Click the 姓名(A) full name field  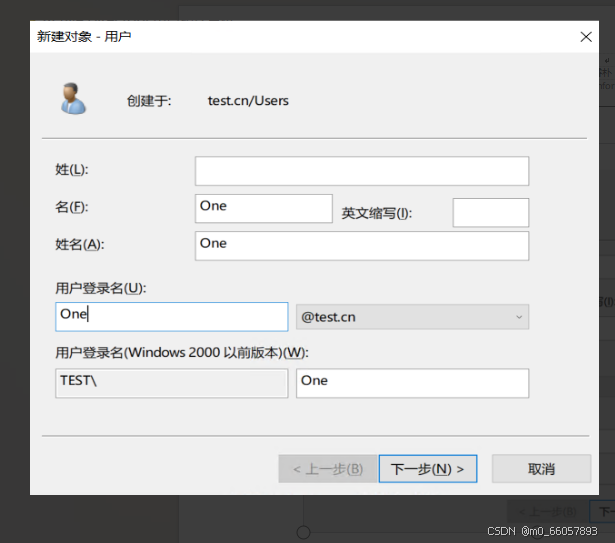(362, 246)
